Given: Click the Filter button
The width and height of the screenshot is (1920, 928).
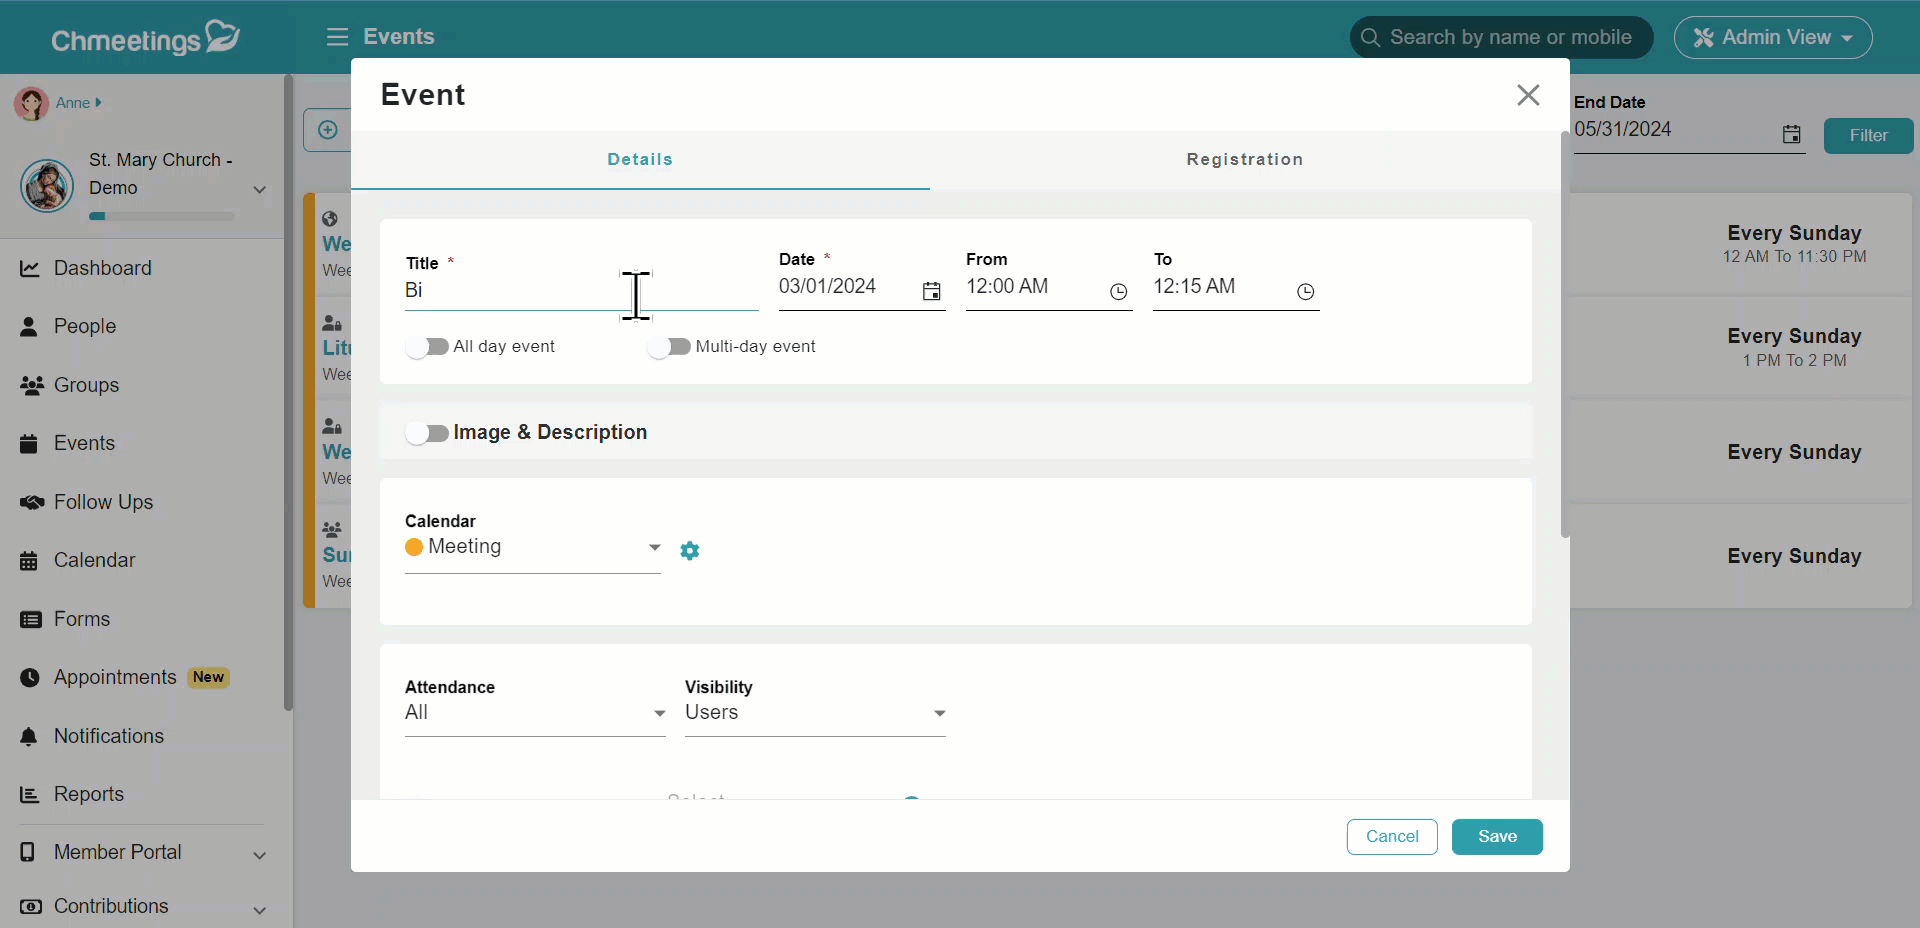Looking at the screenshot, I should tap(1868, 136).
